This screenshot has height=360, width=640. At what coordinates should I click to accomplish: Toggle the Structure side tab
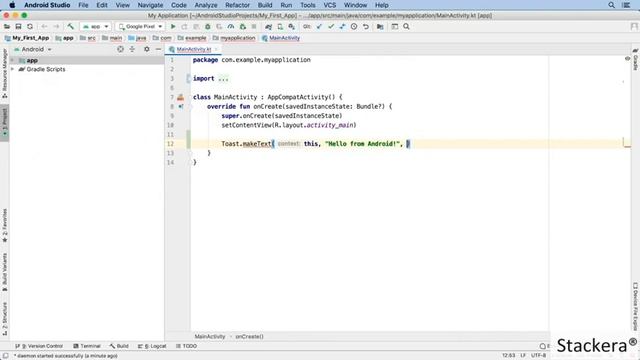tap(4, 319)
